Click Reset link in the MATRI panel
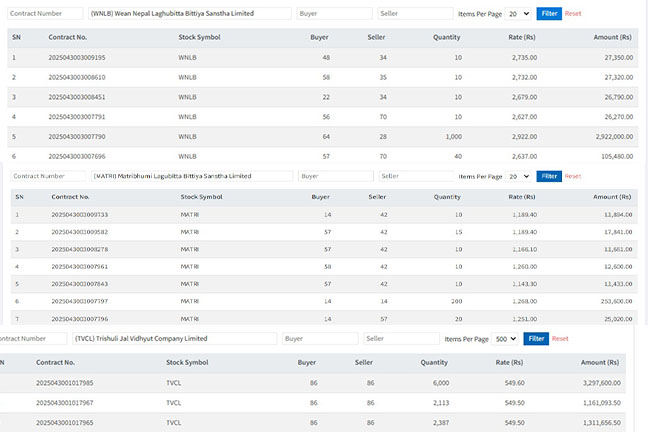Screen dimensions: 648x432 pos(573,176)
